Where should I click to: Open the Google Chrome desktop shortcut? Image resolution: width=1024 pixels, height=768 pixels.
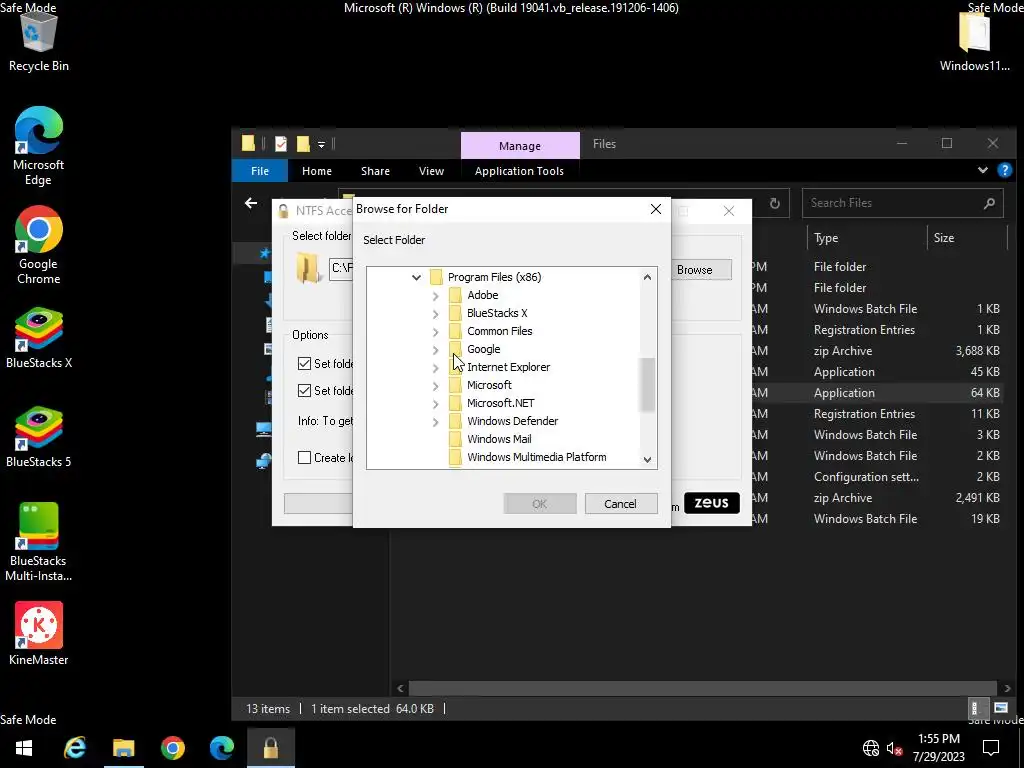point(39,246)
